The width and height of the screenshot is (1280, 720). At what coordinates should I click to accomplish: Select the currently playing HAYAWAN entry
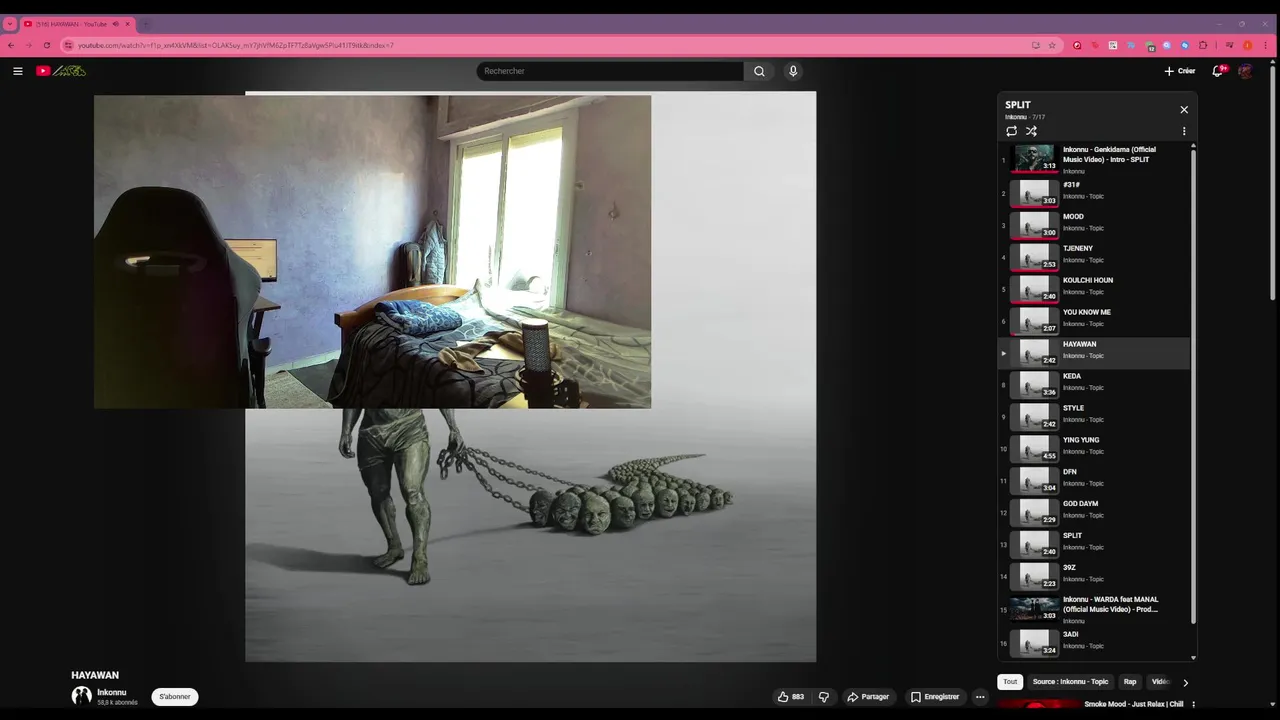pos(1094,352)
